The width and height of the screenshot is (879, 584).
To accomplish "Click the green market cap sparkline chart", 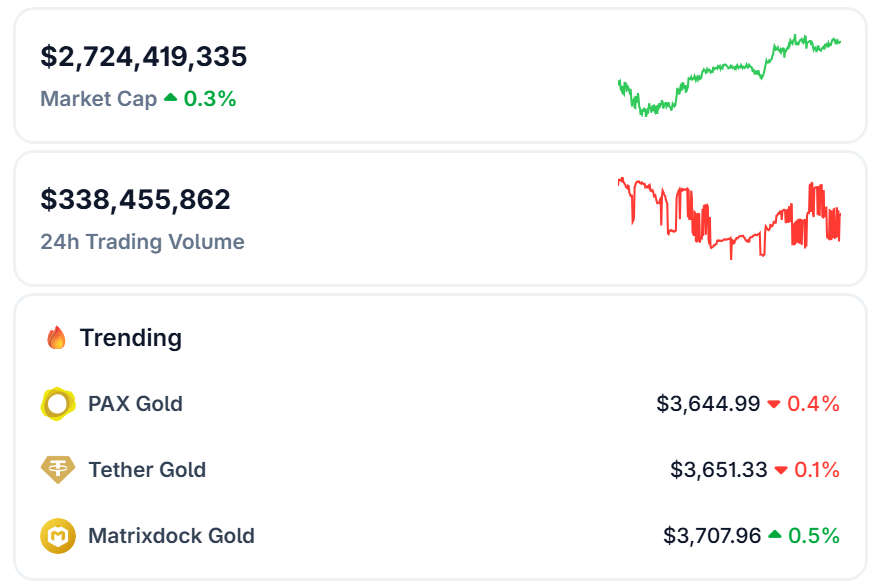I will (x=729, y=75).
